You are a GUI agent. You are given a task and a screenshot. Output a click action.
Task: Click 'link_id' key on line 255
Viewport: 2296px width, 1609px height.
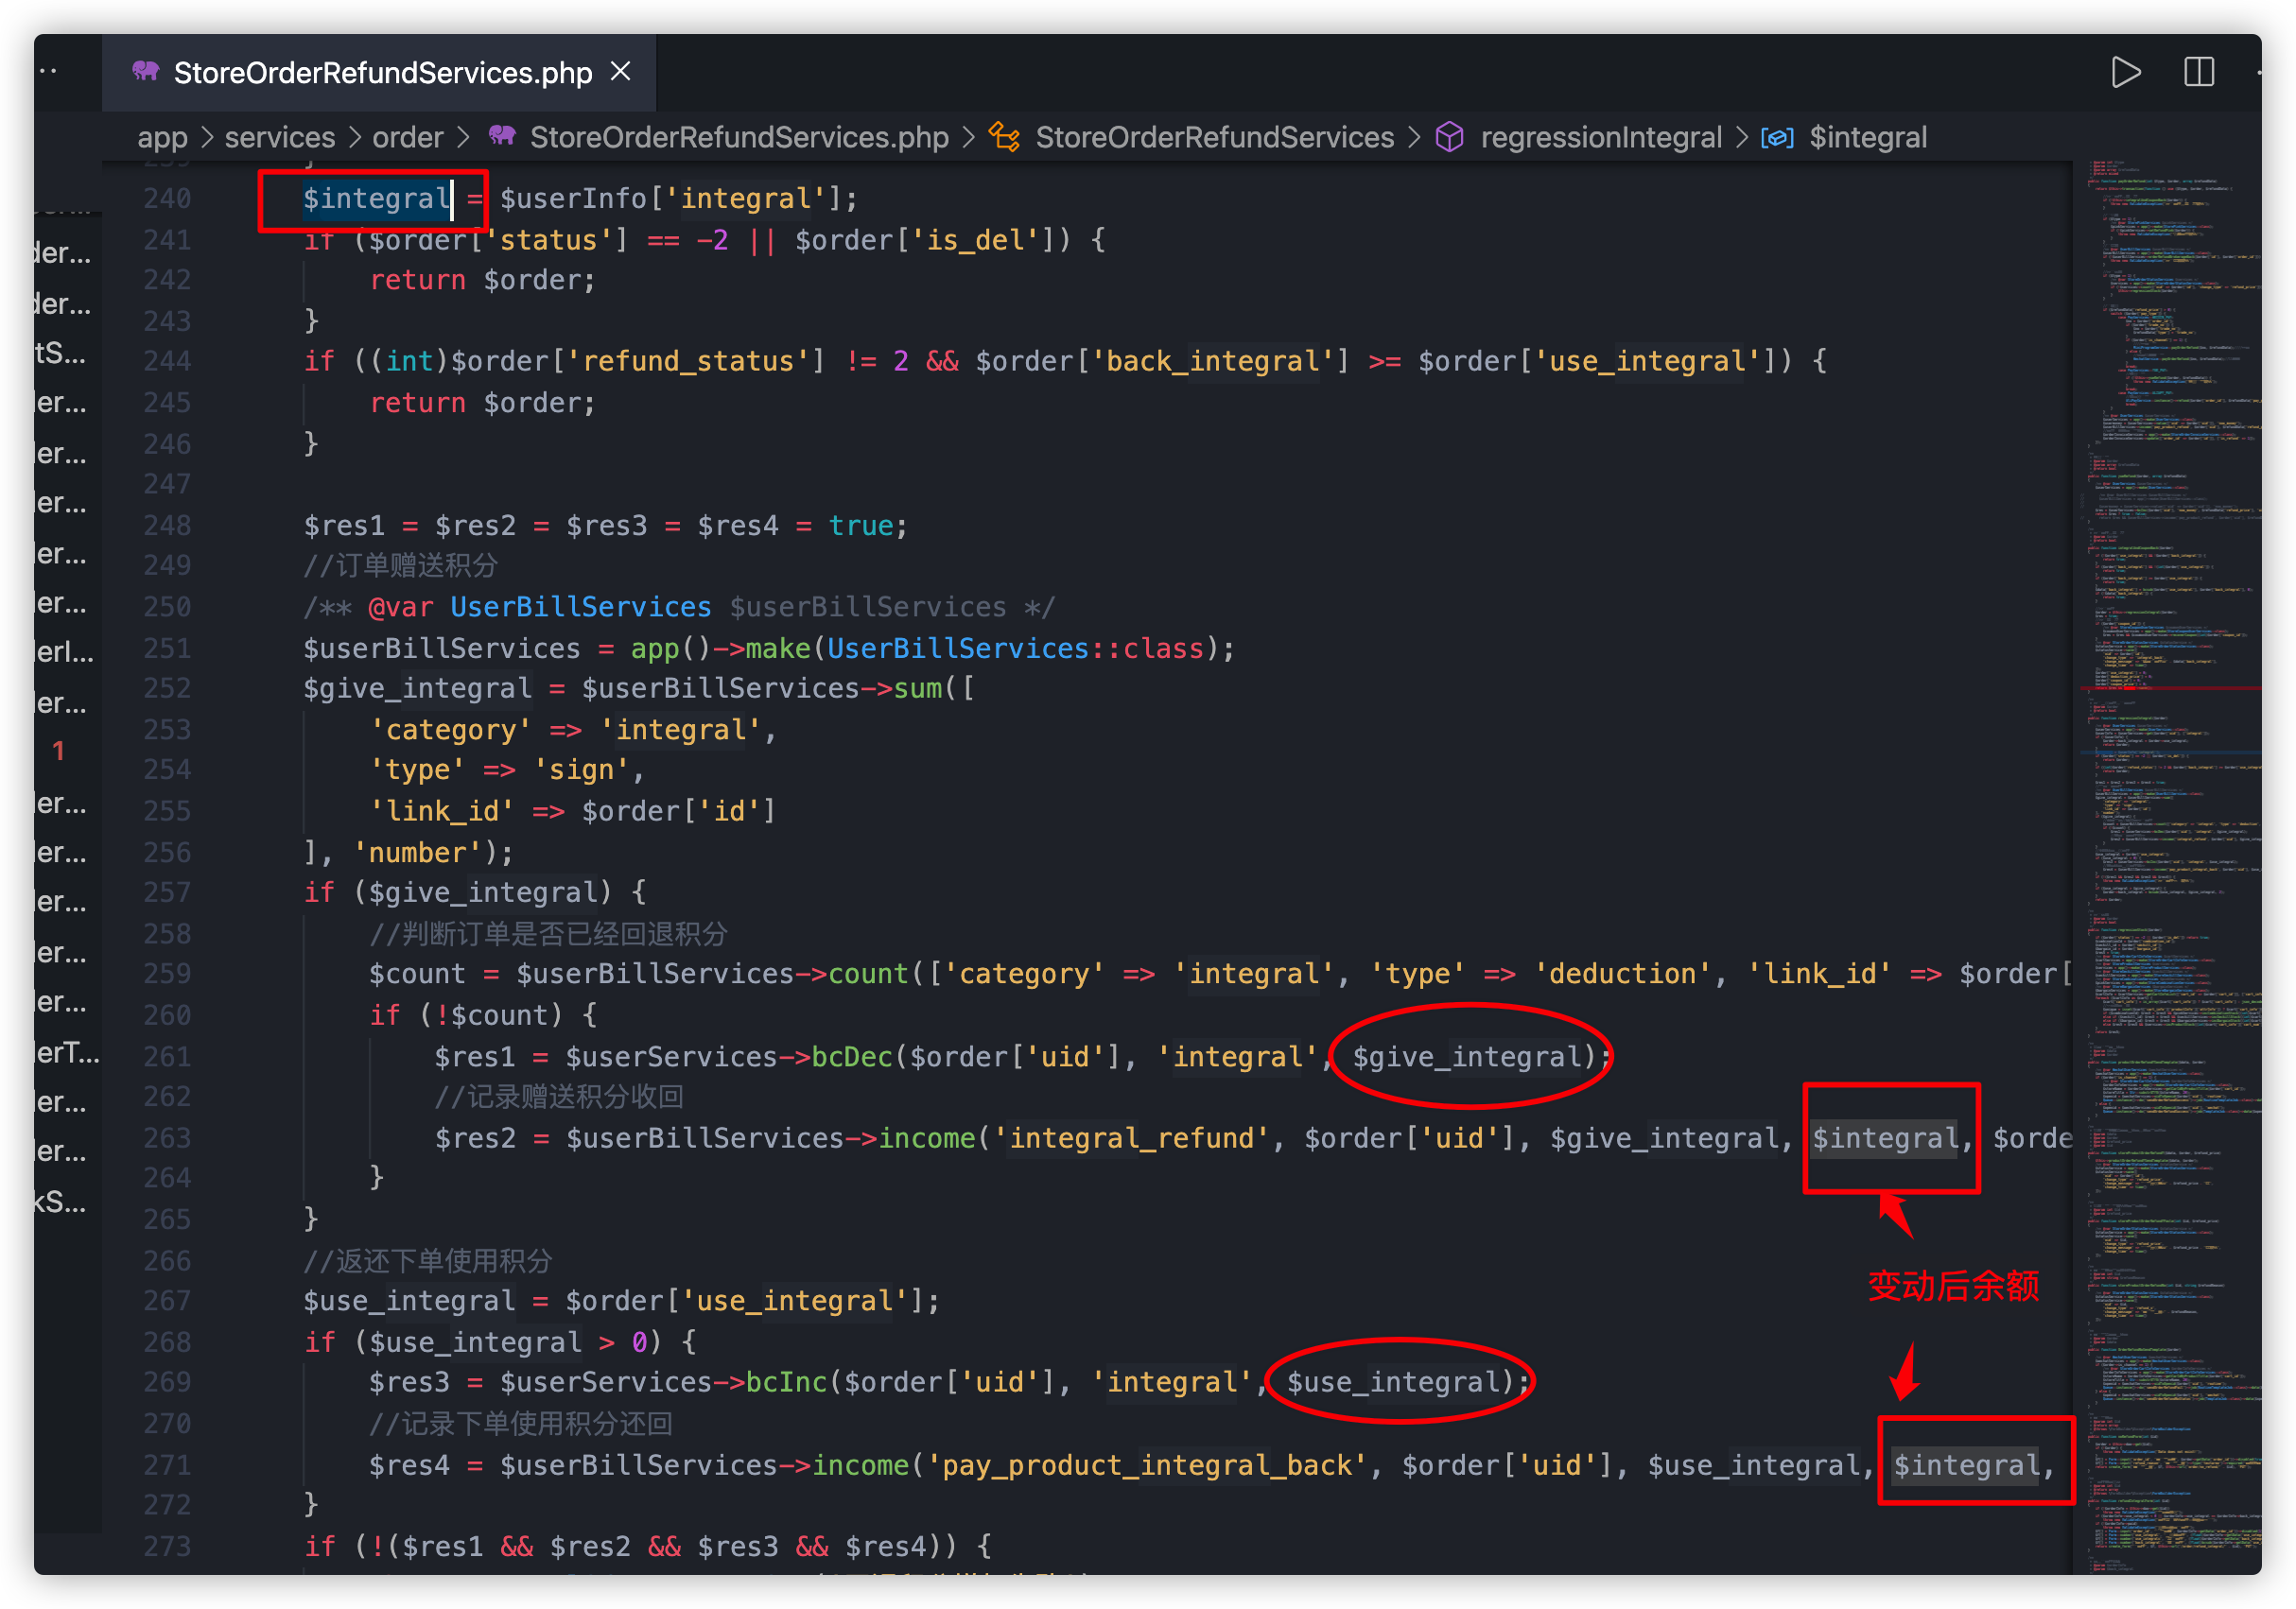tap(442, 811)
